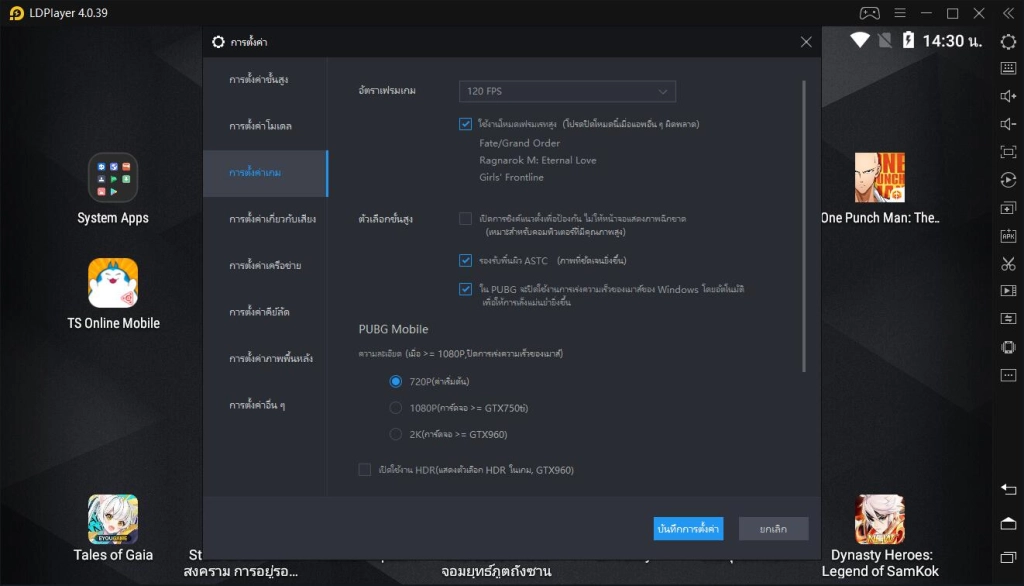Screen dimensions: 1024x586
Task: Collapse the right sidebar with double chevron
Action: click(x=1008, y=13)
